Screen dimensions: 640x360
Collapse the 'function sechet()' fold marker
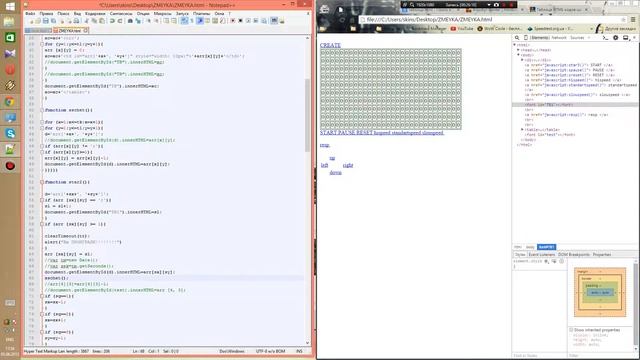[42, 110]
